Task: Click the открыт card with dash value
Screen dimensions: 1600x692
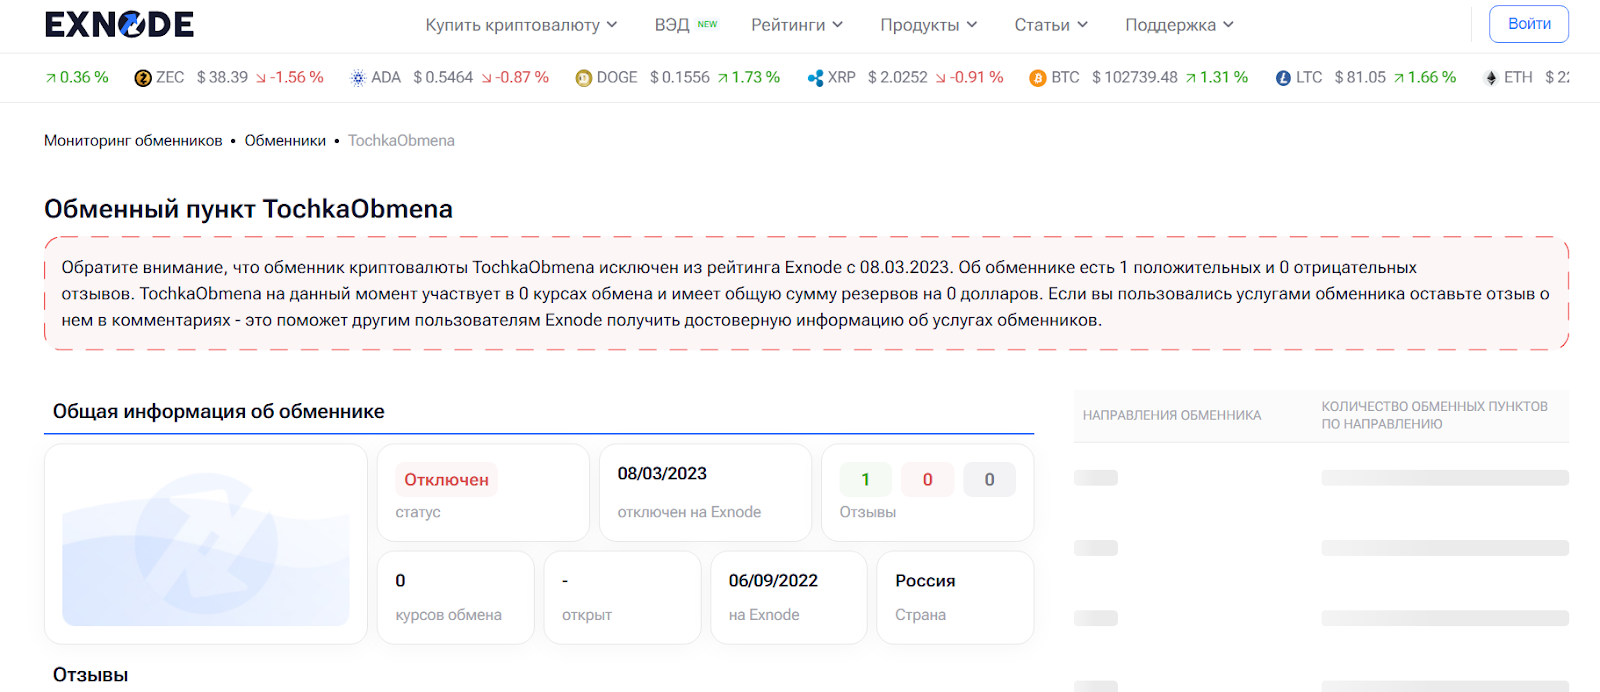Action: point(622,597)
